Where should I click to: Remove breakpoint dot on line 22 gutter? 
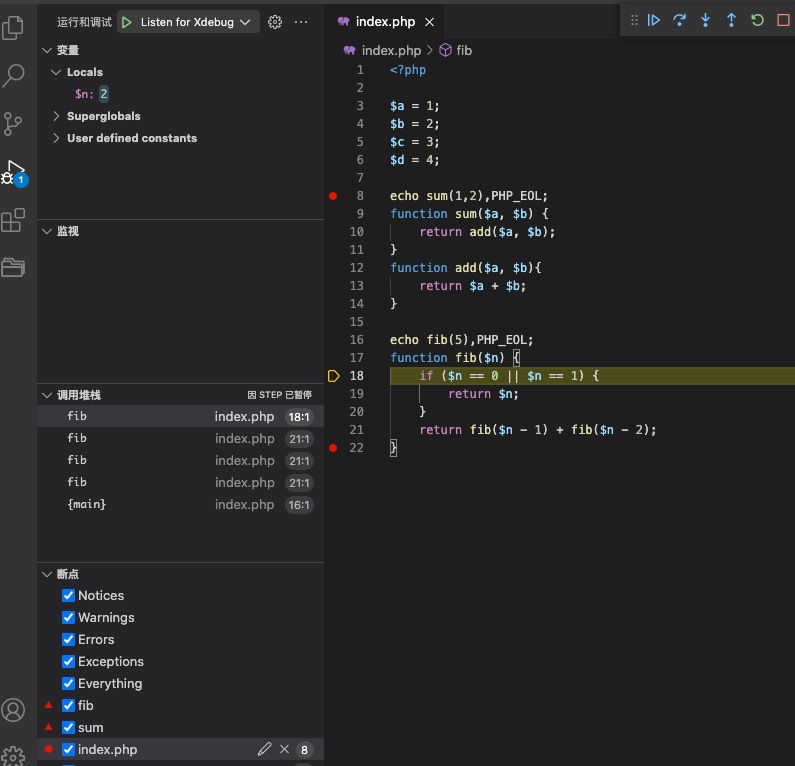[333, 448]
